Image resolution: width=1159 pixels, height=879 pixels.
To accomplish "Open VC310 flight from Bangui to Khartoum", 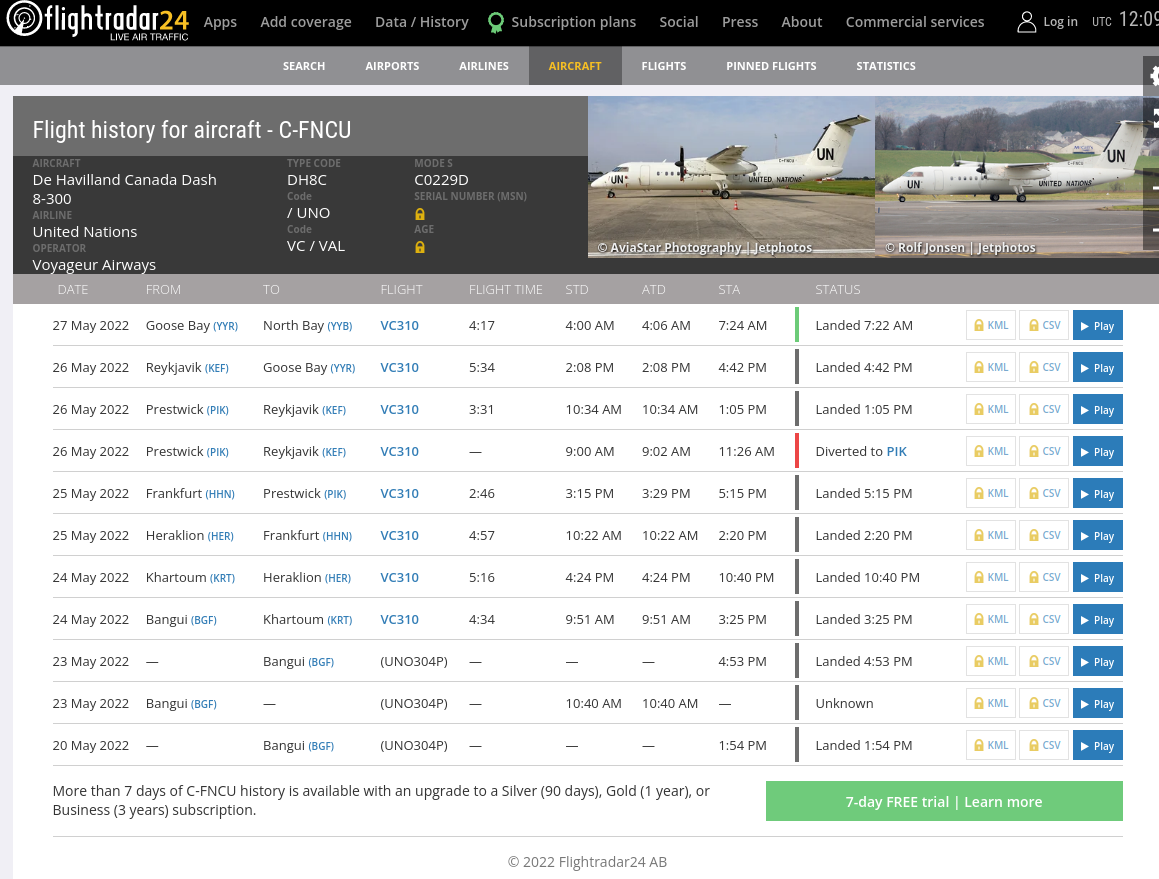I will (x=399, y=620).
